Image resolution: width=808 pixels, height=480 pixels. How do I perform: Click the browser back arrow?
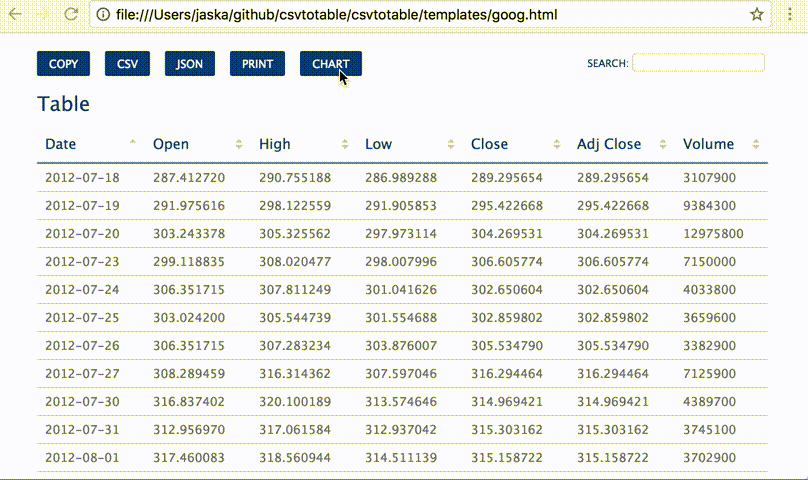15,14
